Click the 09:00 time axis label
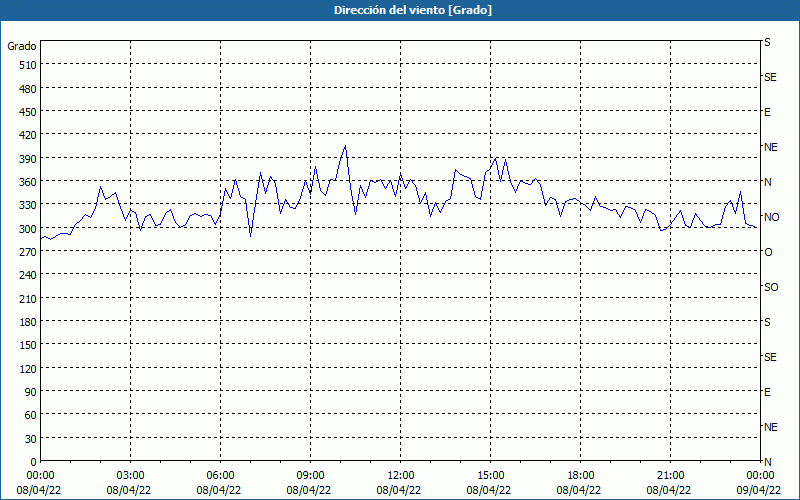800x500 pixels. click(x=310, y=476)
